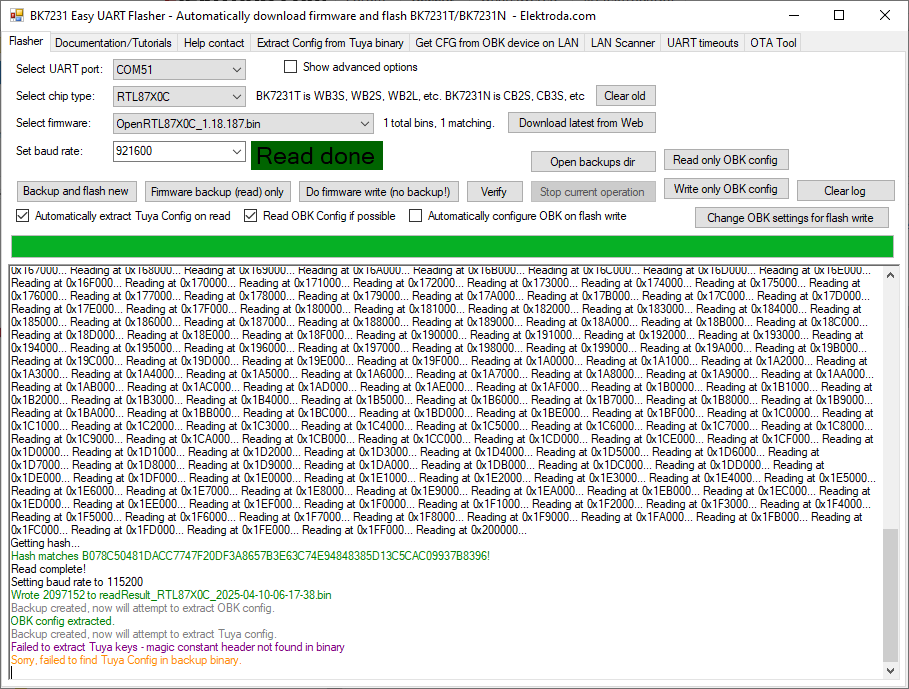Minimize the flasher window
Screen dimensions: 909x689
tap(794, 16)
